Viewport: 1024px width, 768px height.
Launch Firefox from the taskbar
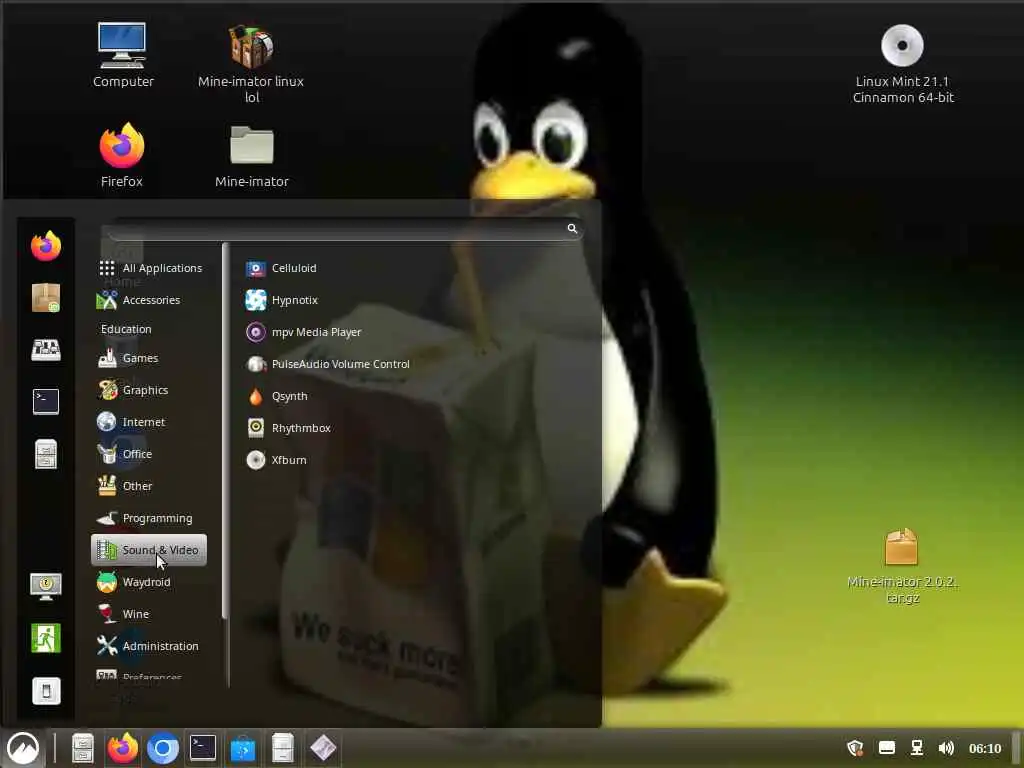pyautogui.click(x=123, y=748)
